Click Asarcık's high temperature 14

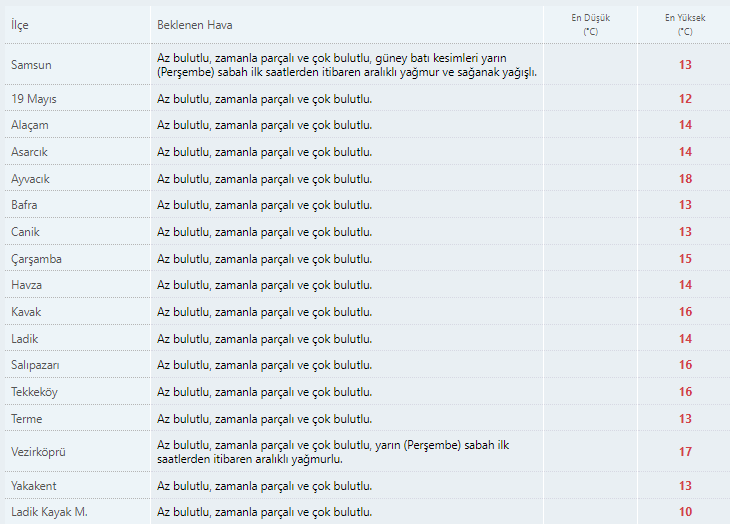(685, 152)
